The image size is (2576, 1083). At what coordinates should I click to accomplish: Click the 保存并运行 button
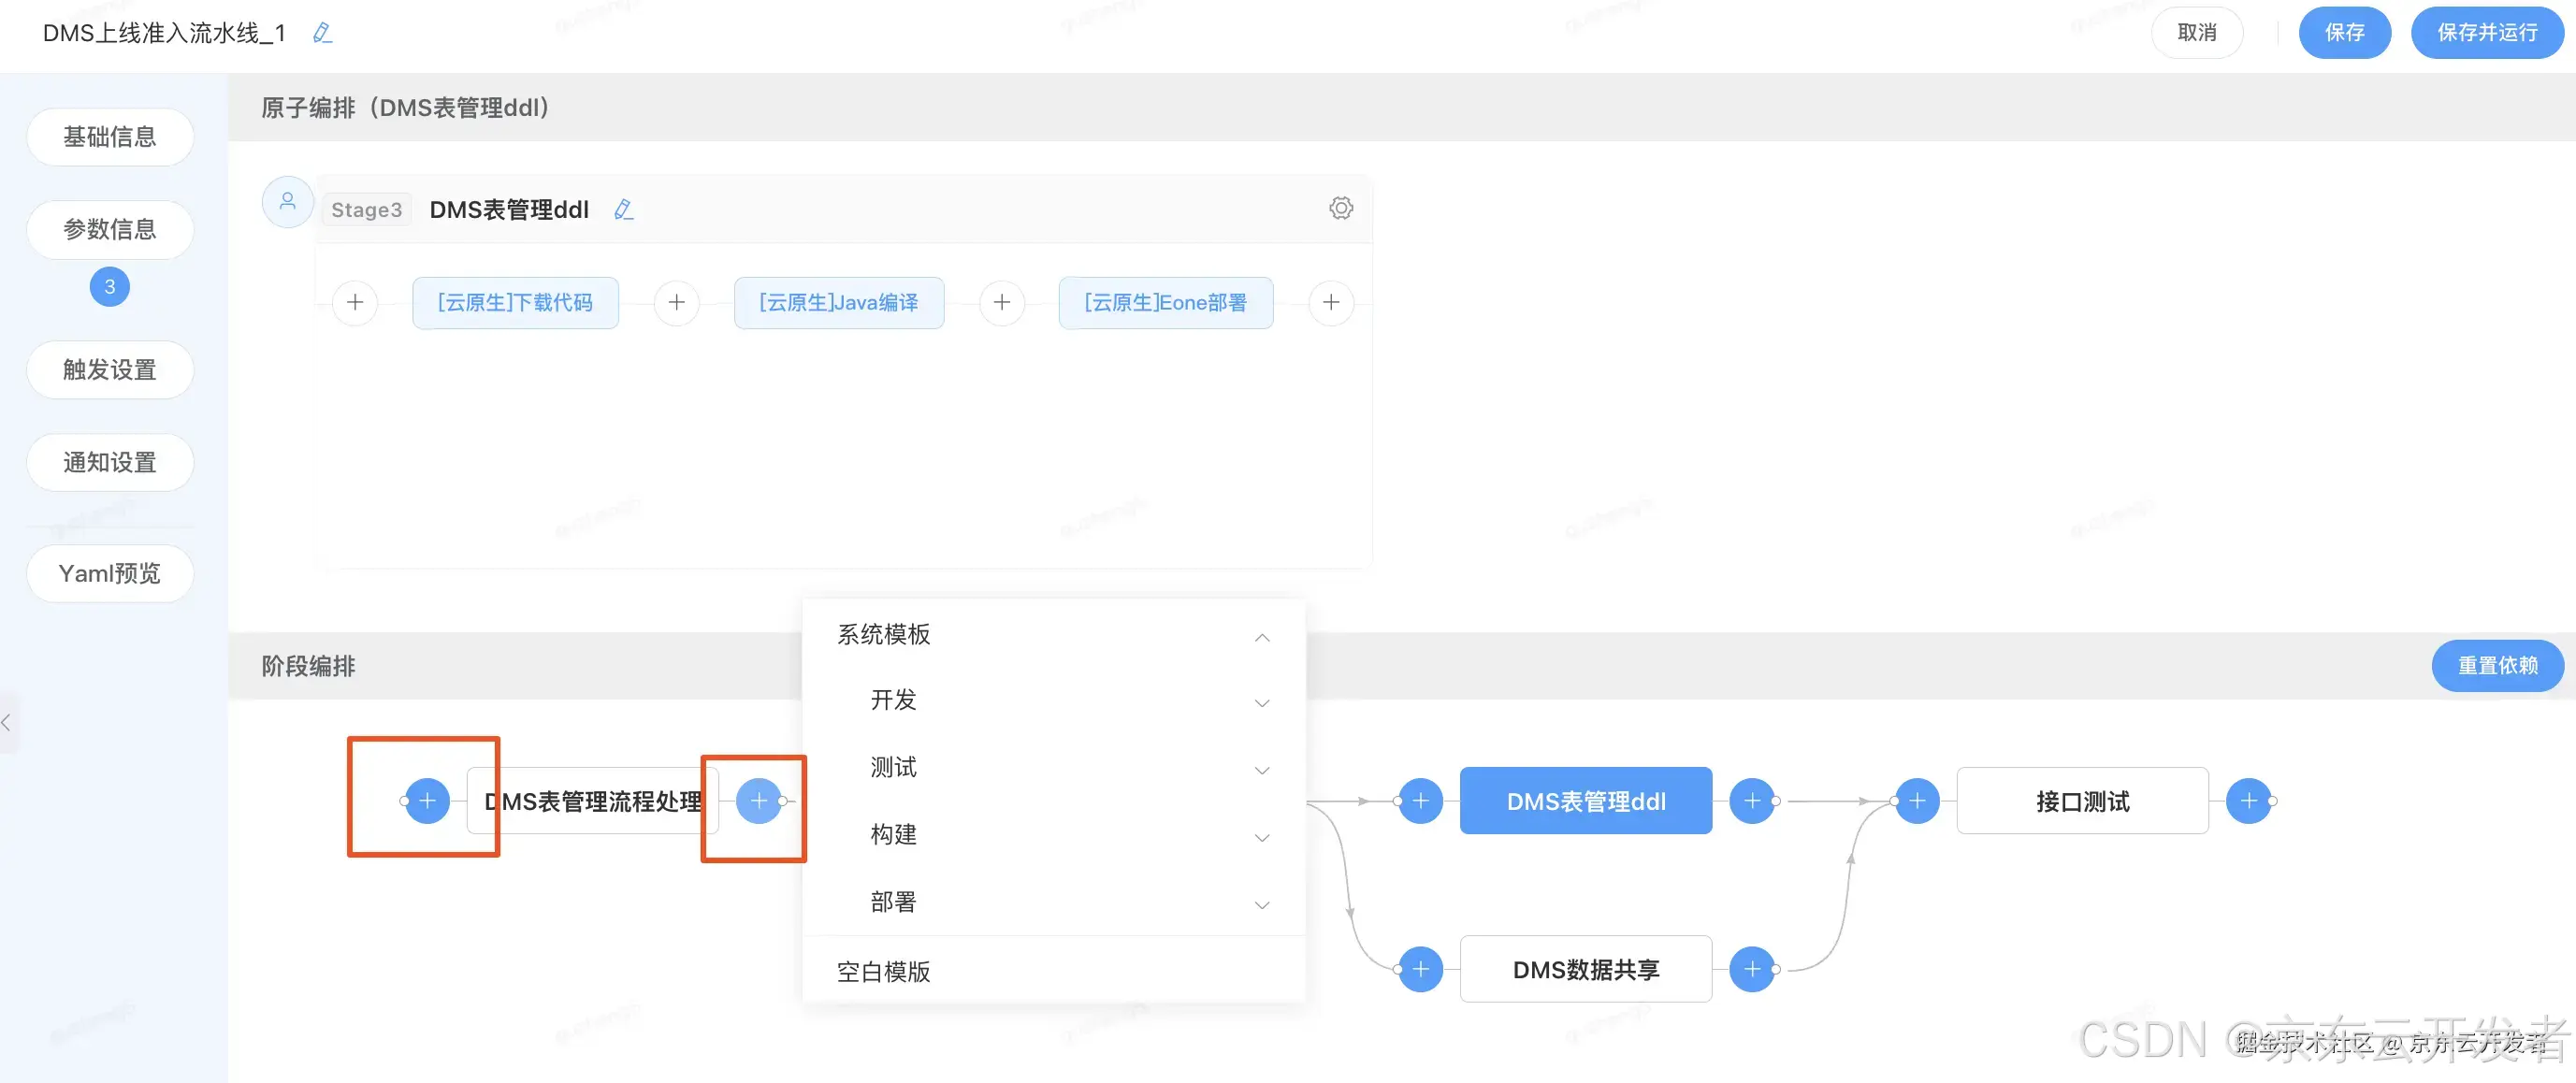(x=2487, y=32)
